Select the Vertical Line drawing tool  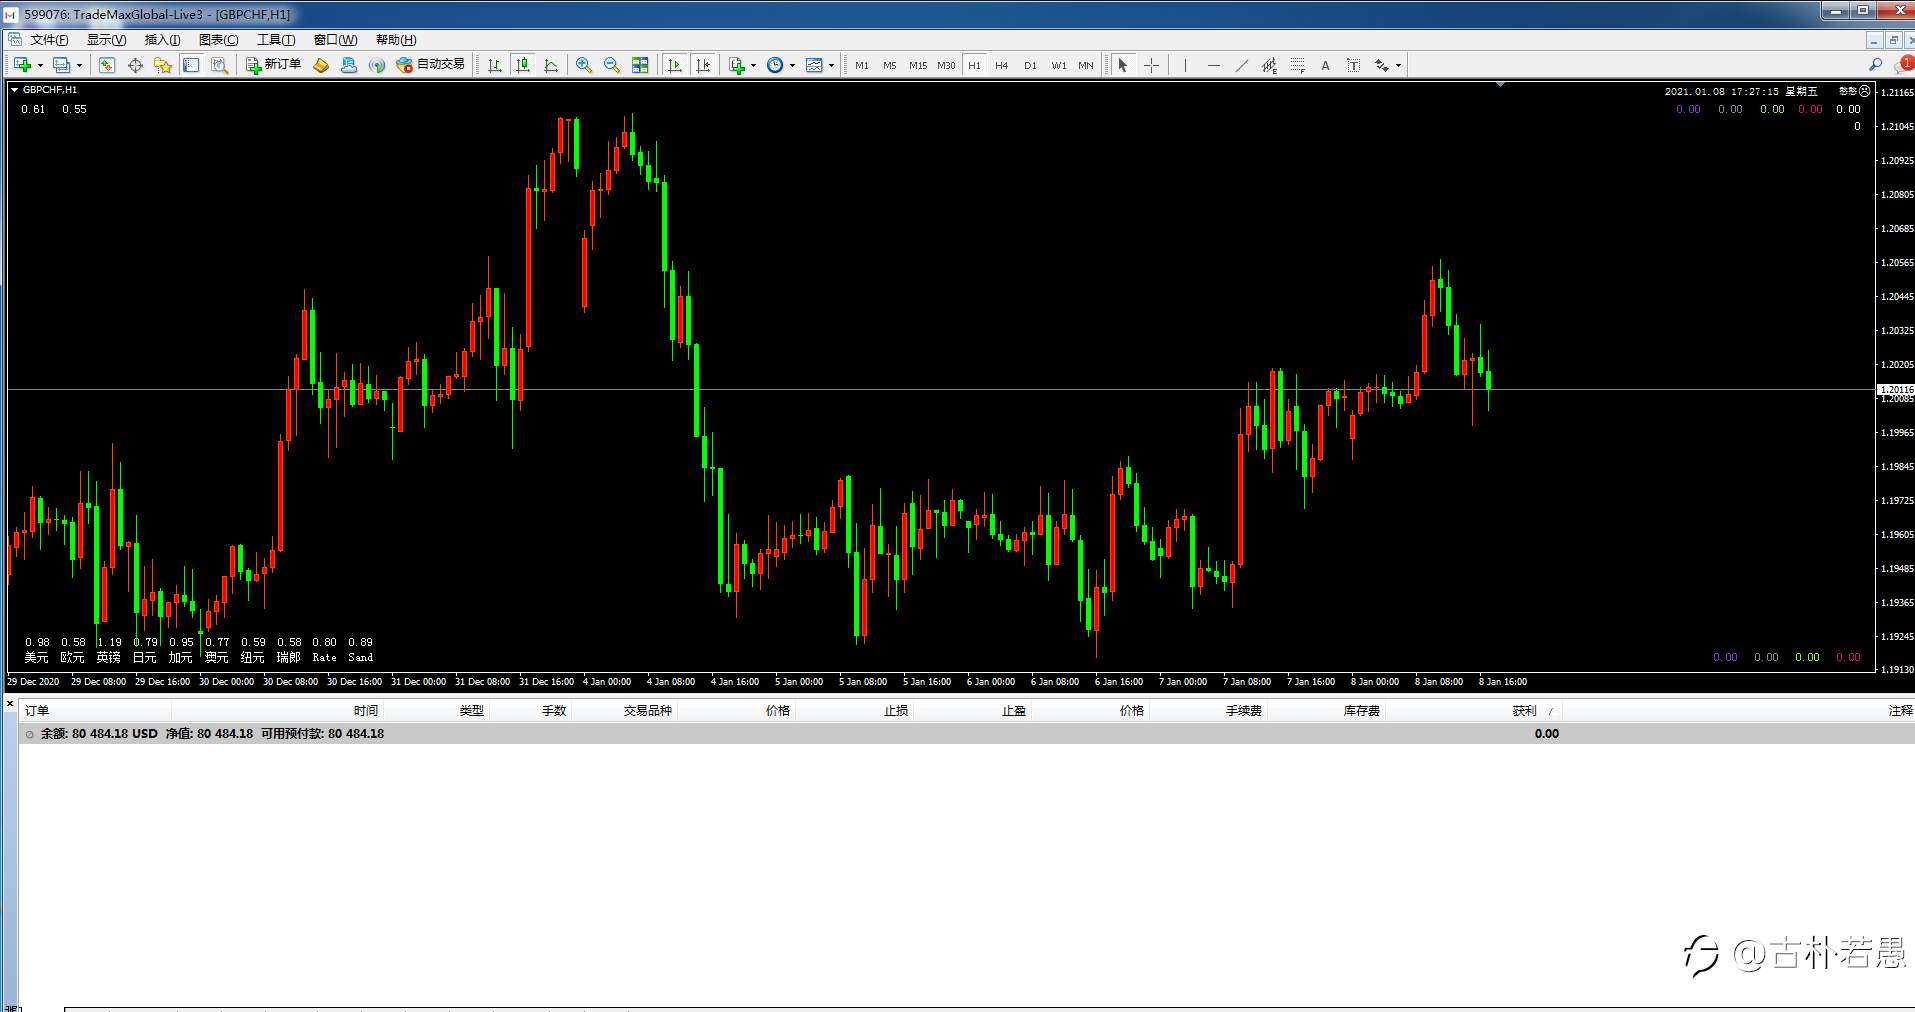pos(1185,65)
